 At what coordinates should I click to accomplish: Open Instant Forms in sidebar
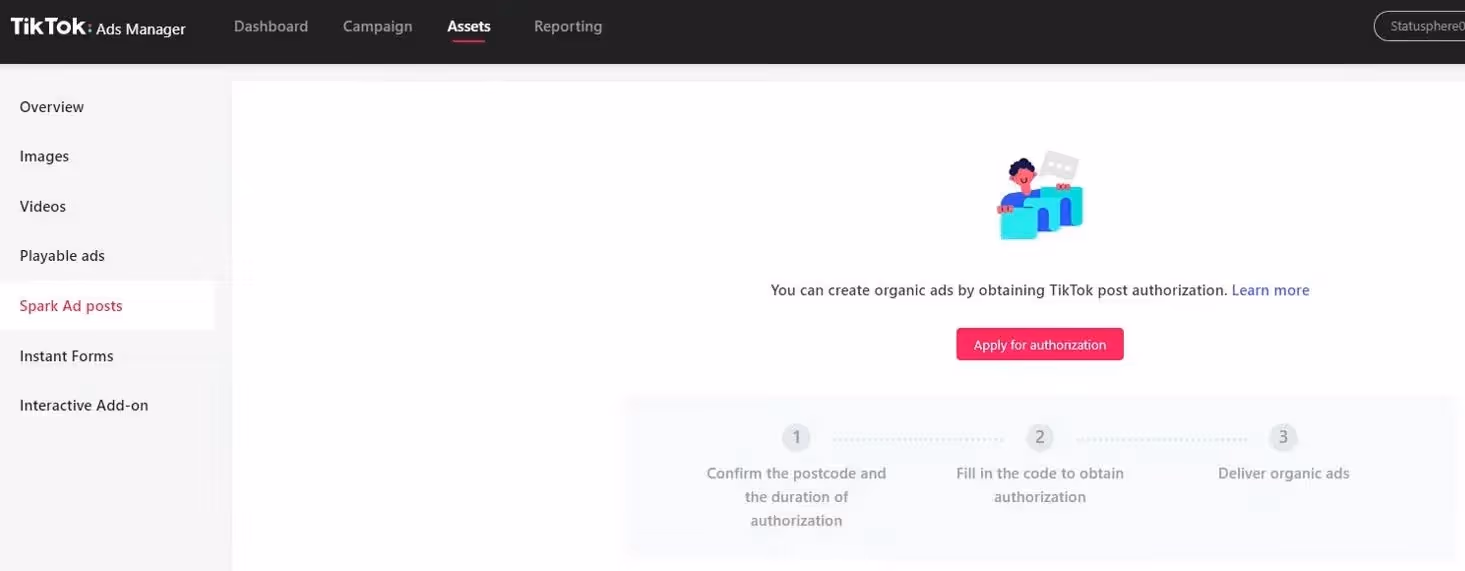[66, 356]
